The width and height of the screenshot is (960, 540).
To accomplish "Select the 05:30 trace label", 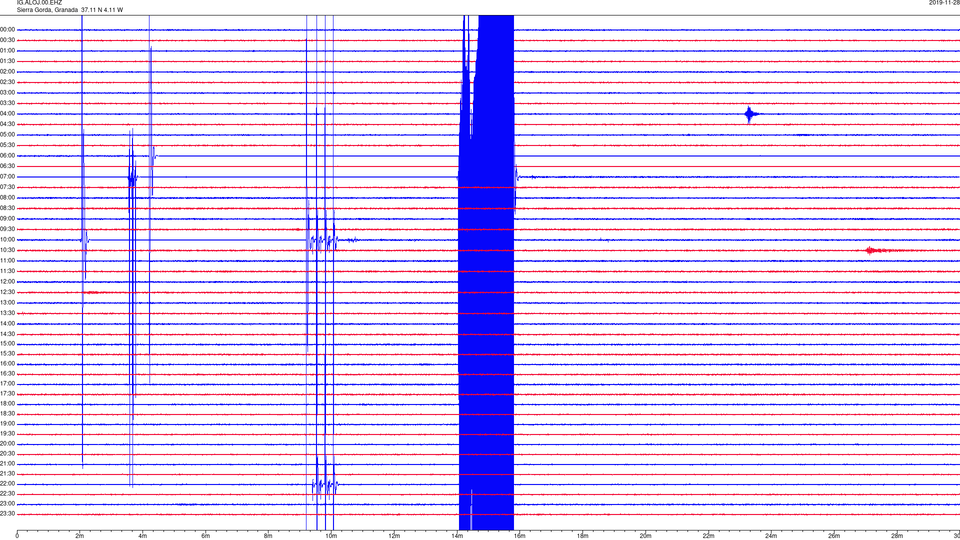I will pyautogui.click(x=7, y=144).
